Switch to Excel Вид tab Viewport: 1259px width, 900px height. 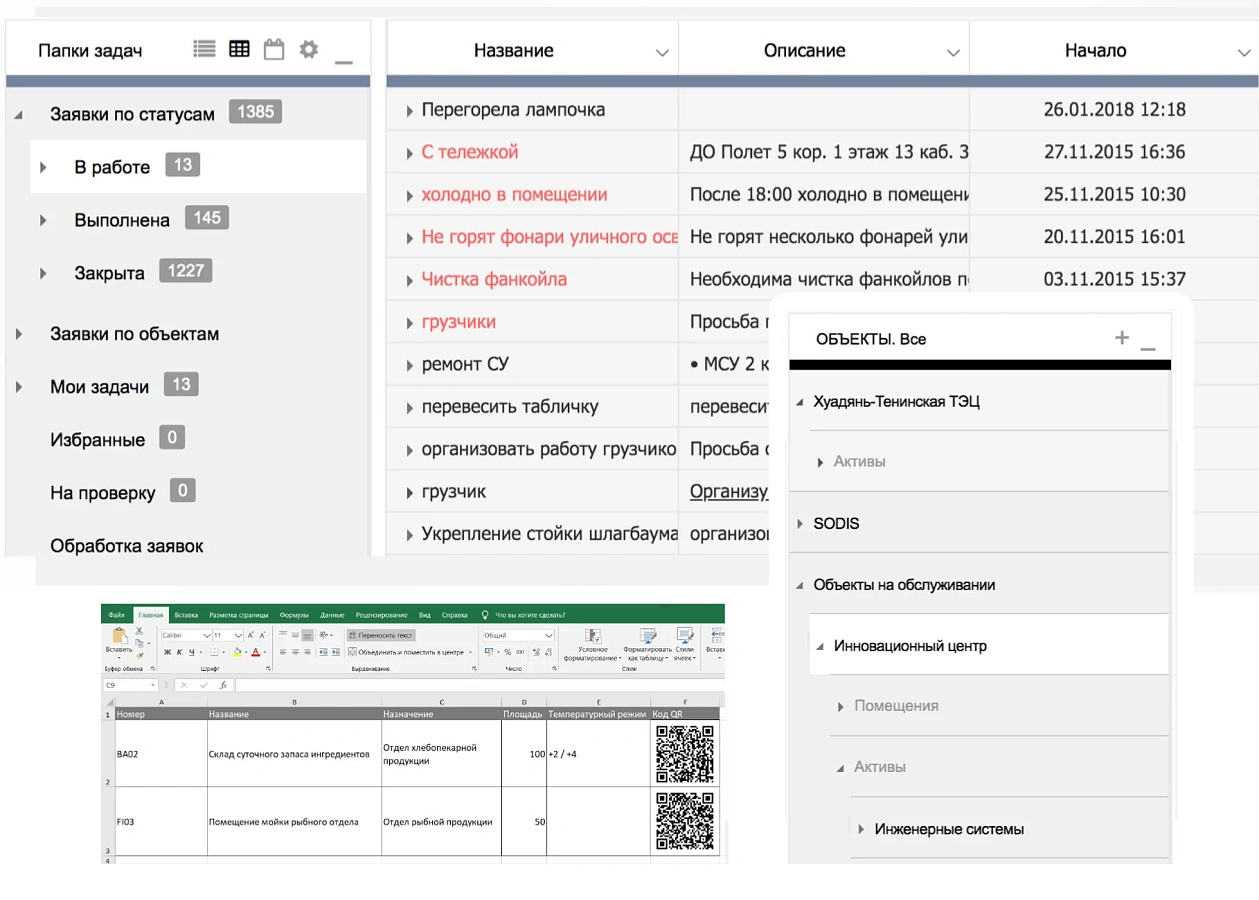click(x=425, y=615)
